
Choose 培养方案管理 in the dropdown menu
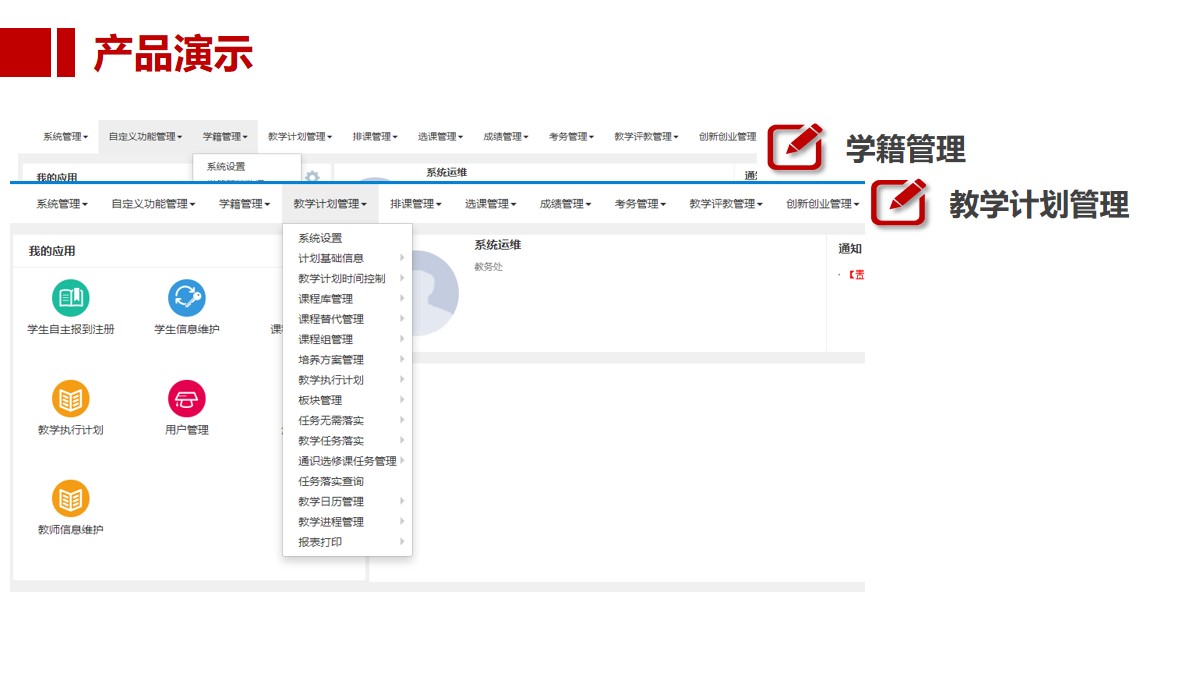coord(331,359)
